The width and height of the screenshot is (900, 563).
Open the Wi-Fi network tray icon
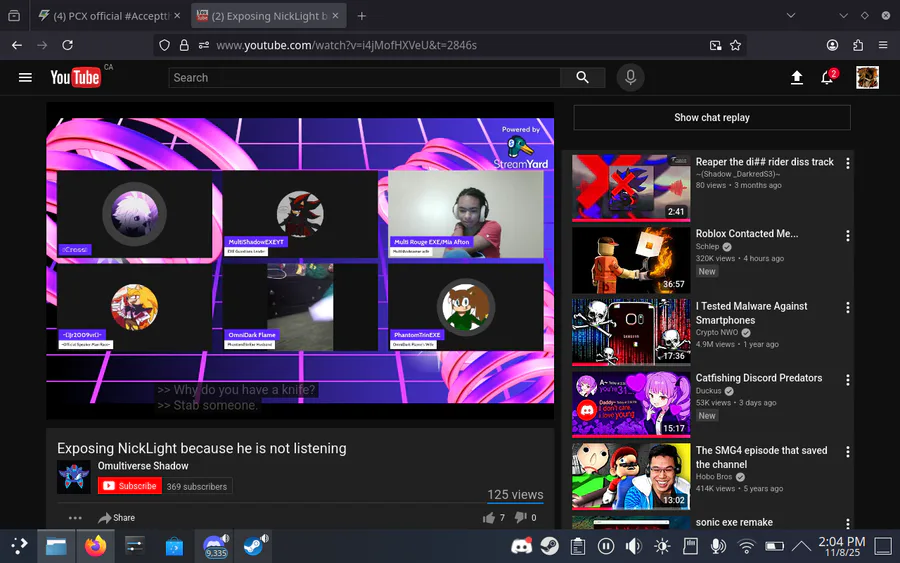click(746, 546)
